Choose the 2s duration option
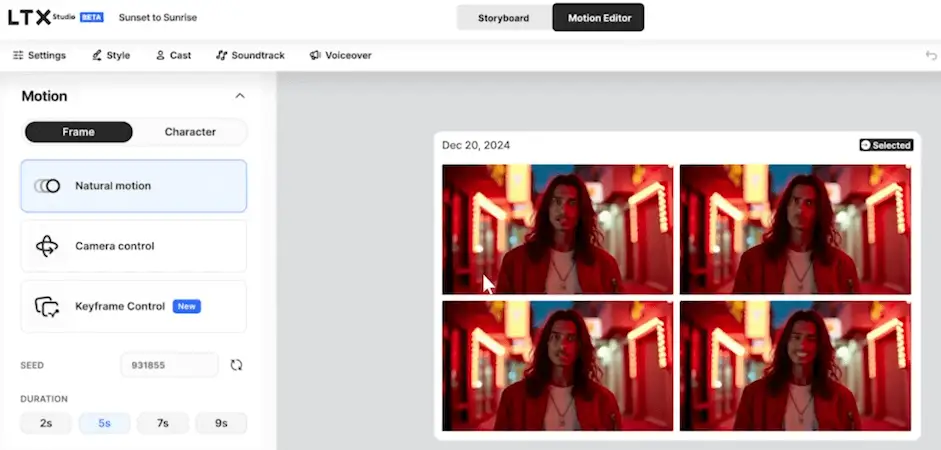The image size is (941, 450). [46, 423]
